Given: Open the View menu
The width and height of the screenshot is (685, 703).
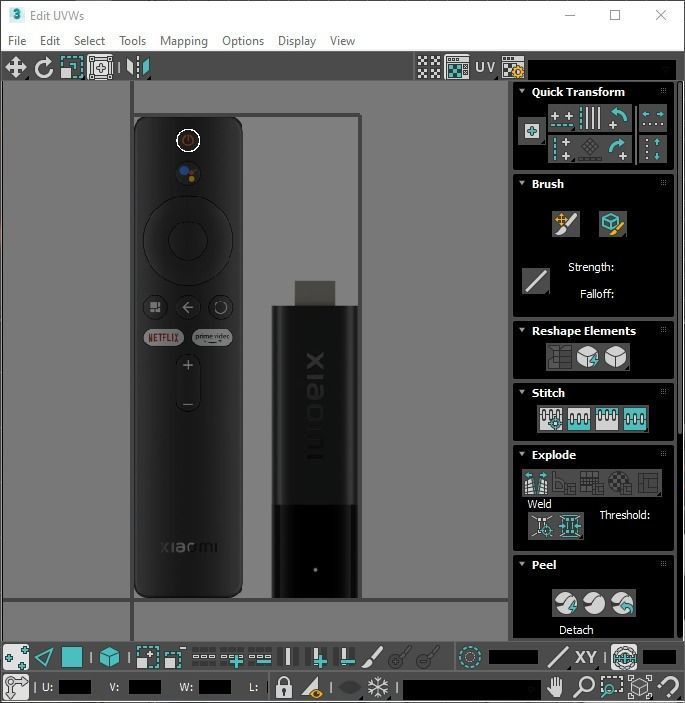Looking at the screenshot, I should tap(342, 41).
